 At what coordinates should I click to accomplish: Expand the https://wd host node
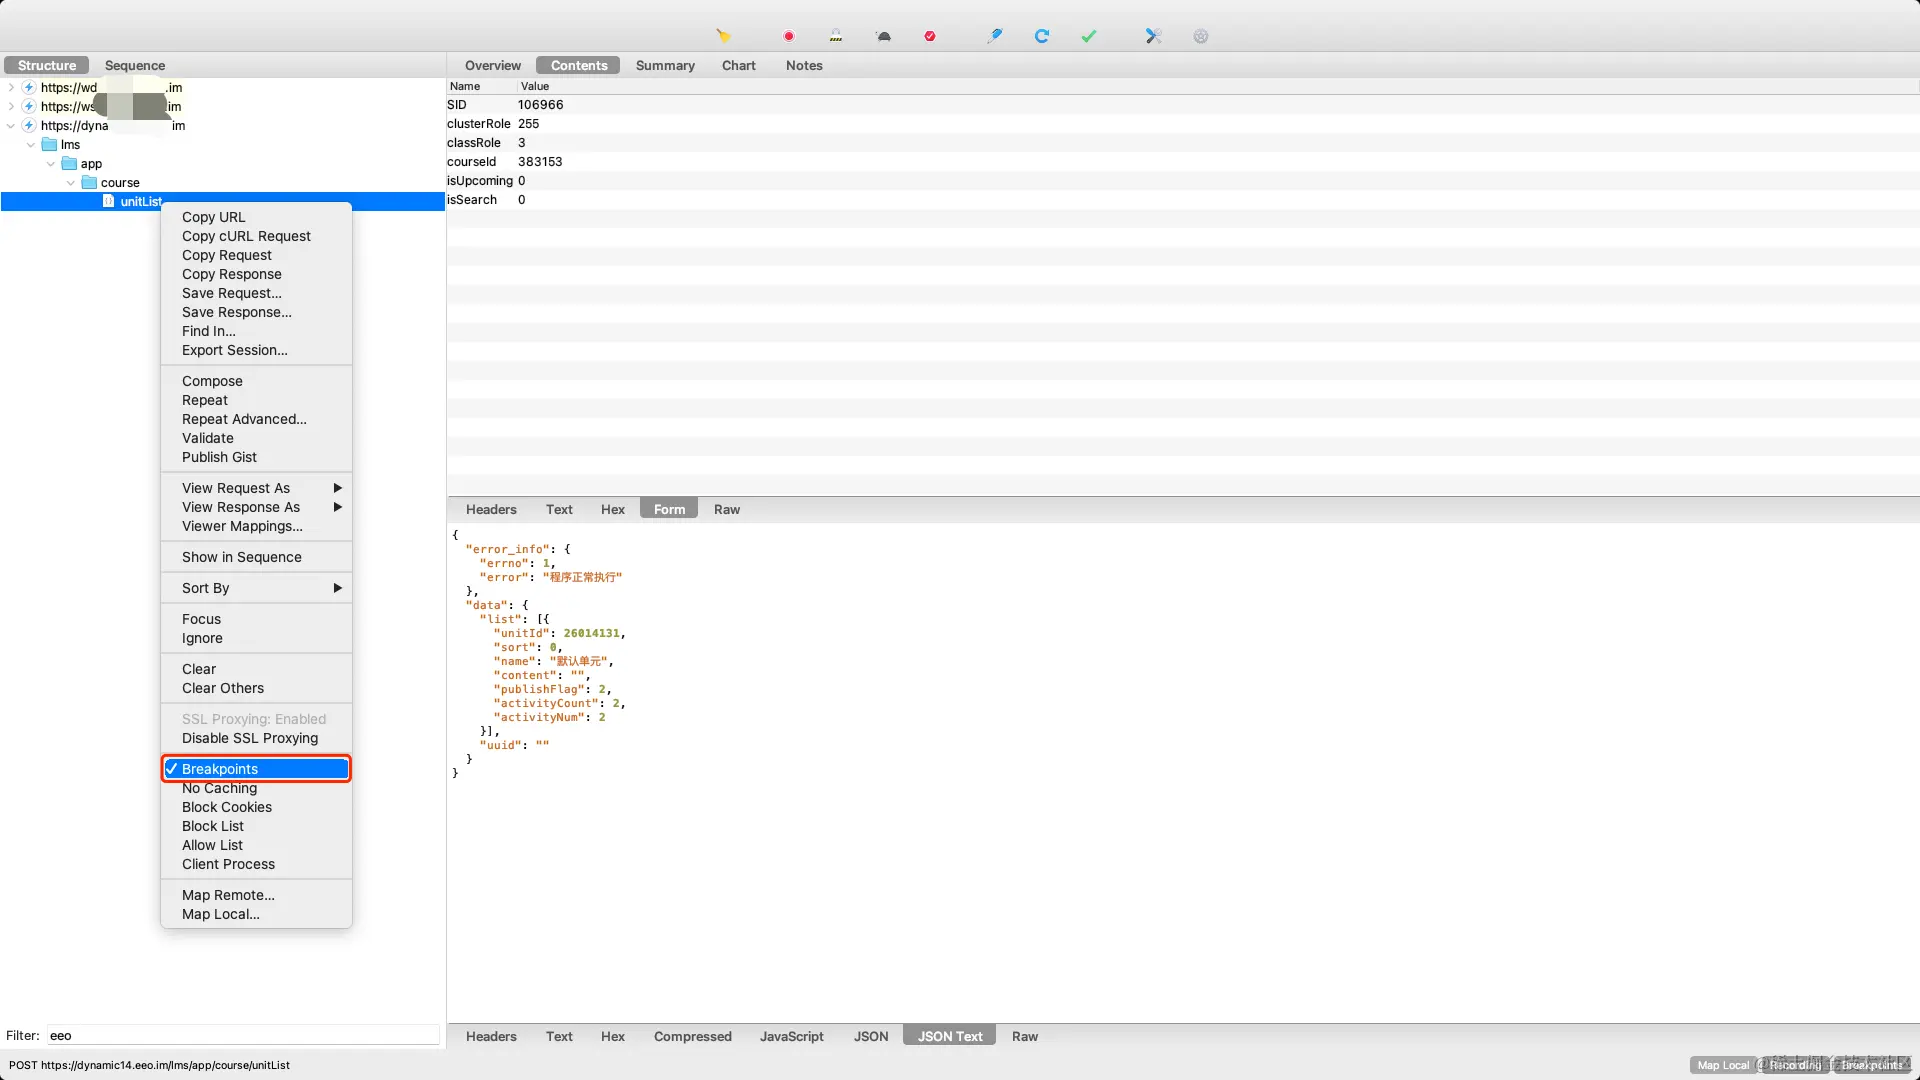coord(11,88)
